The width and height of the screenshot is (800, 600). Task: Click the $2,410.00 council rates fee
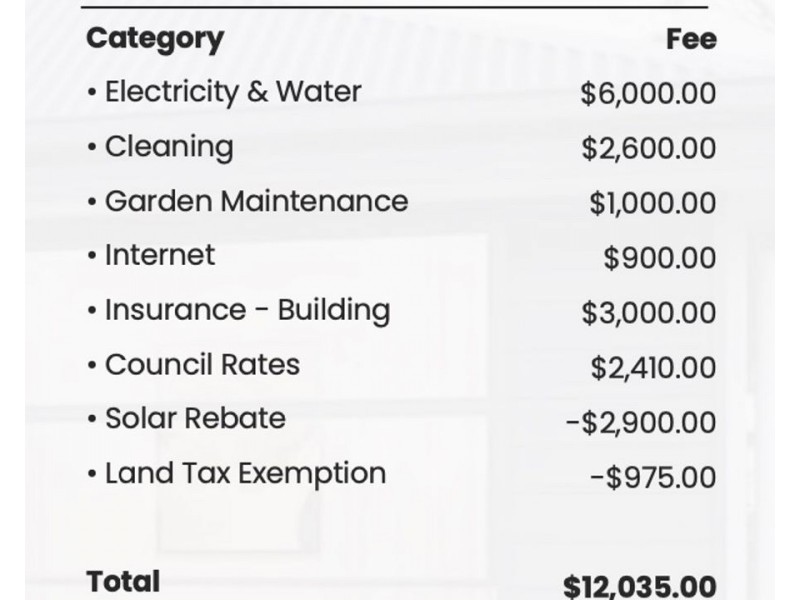[x=652, y=368]
